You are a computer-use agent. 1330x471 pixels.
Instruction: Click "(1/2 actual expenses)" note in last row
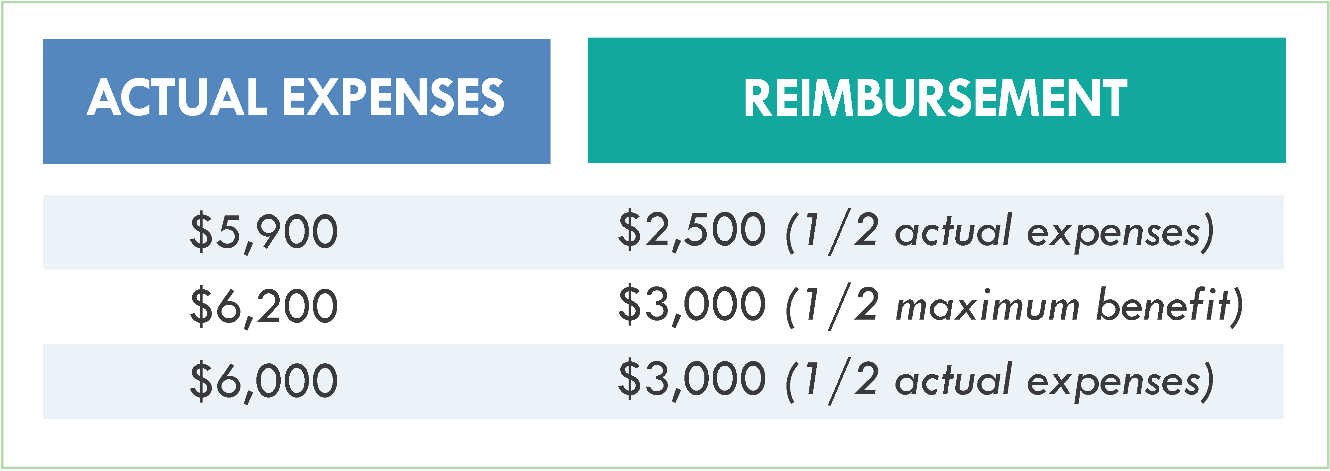point(999,381)
